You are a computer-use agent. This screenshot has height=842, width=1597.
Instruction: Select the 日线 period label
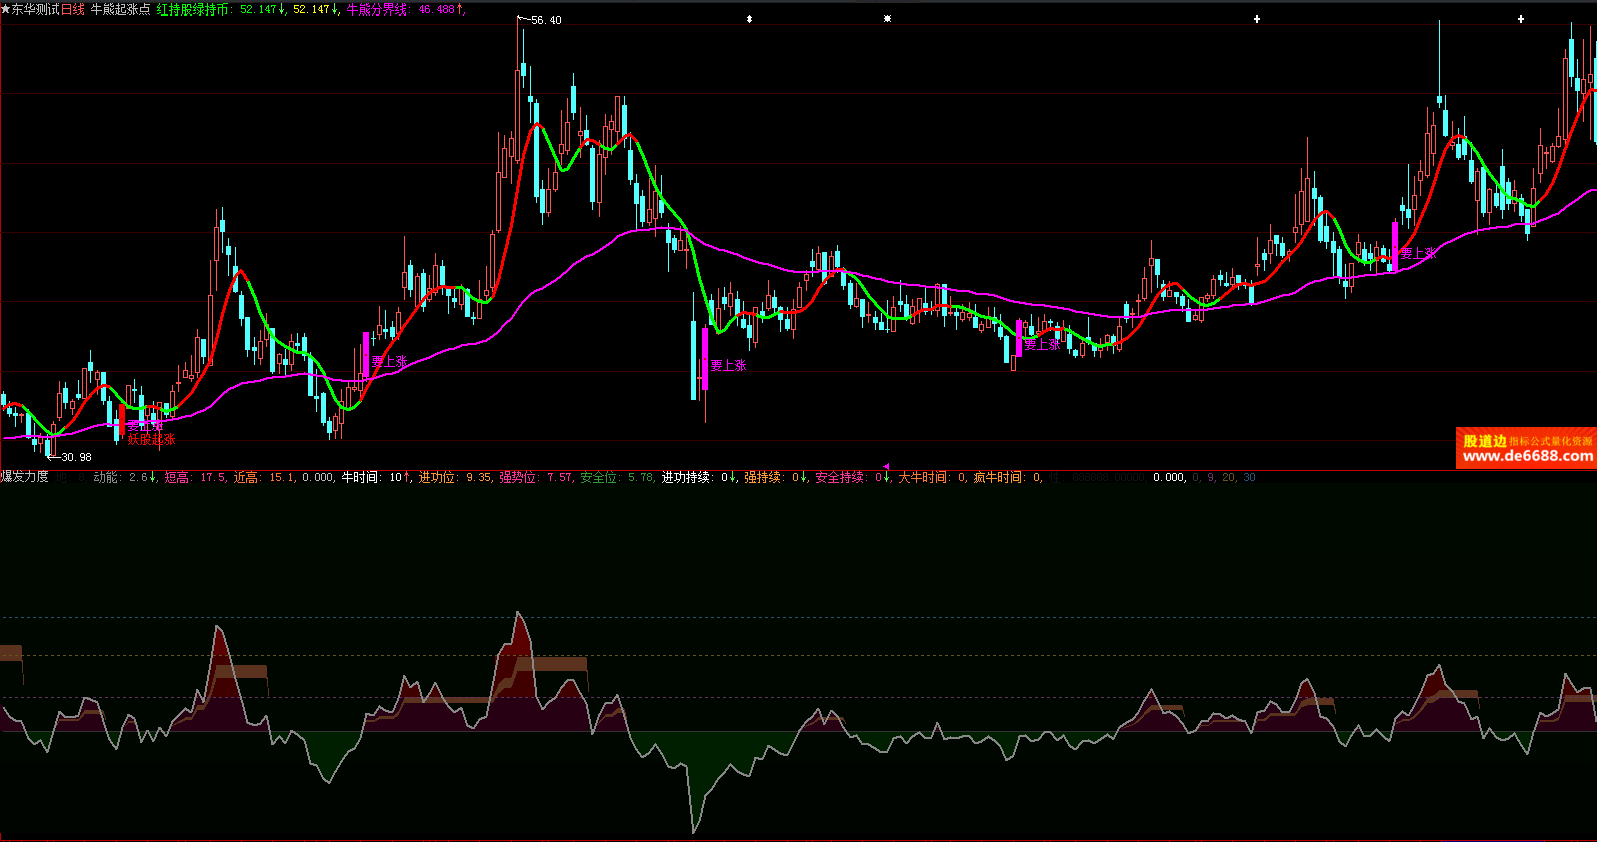pos(73,9)
